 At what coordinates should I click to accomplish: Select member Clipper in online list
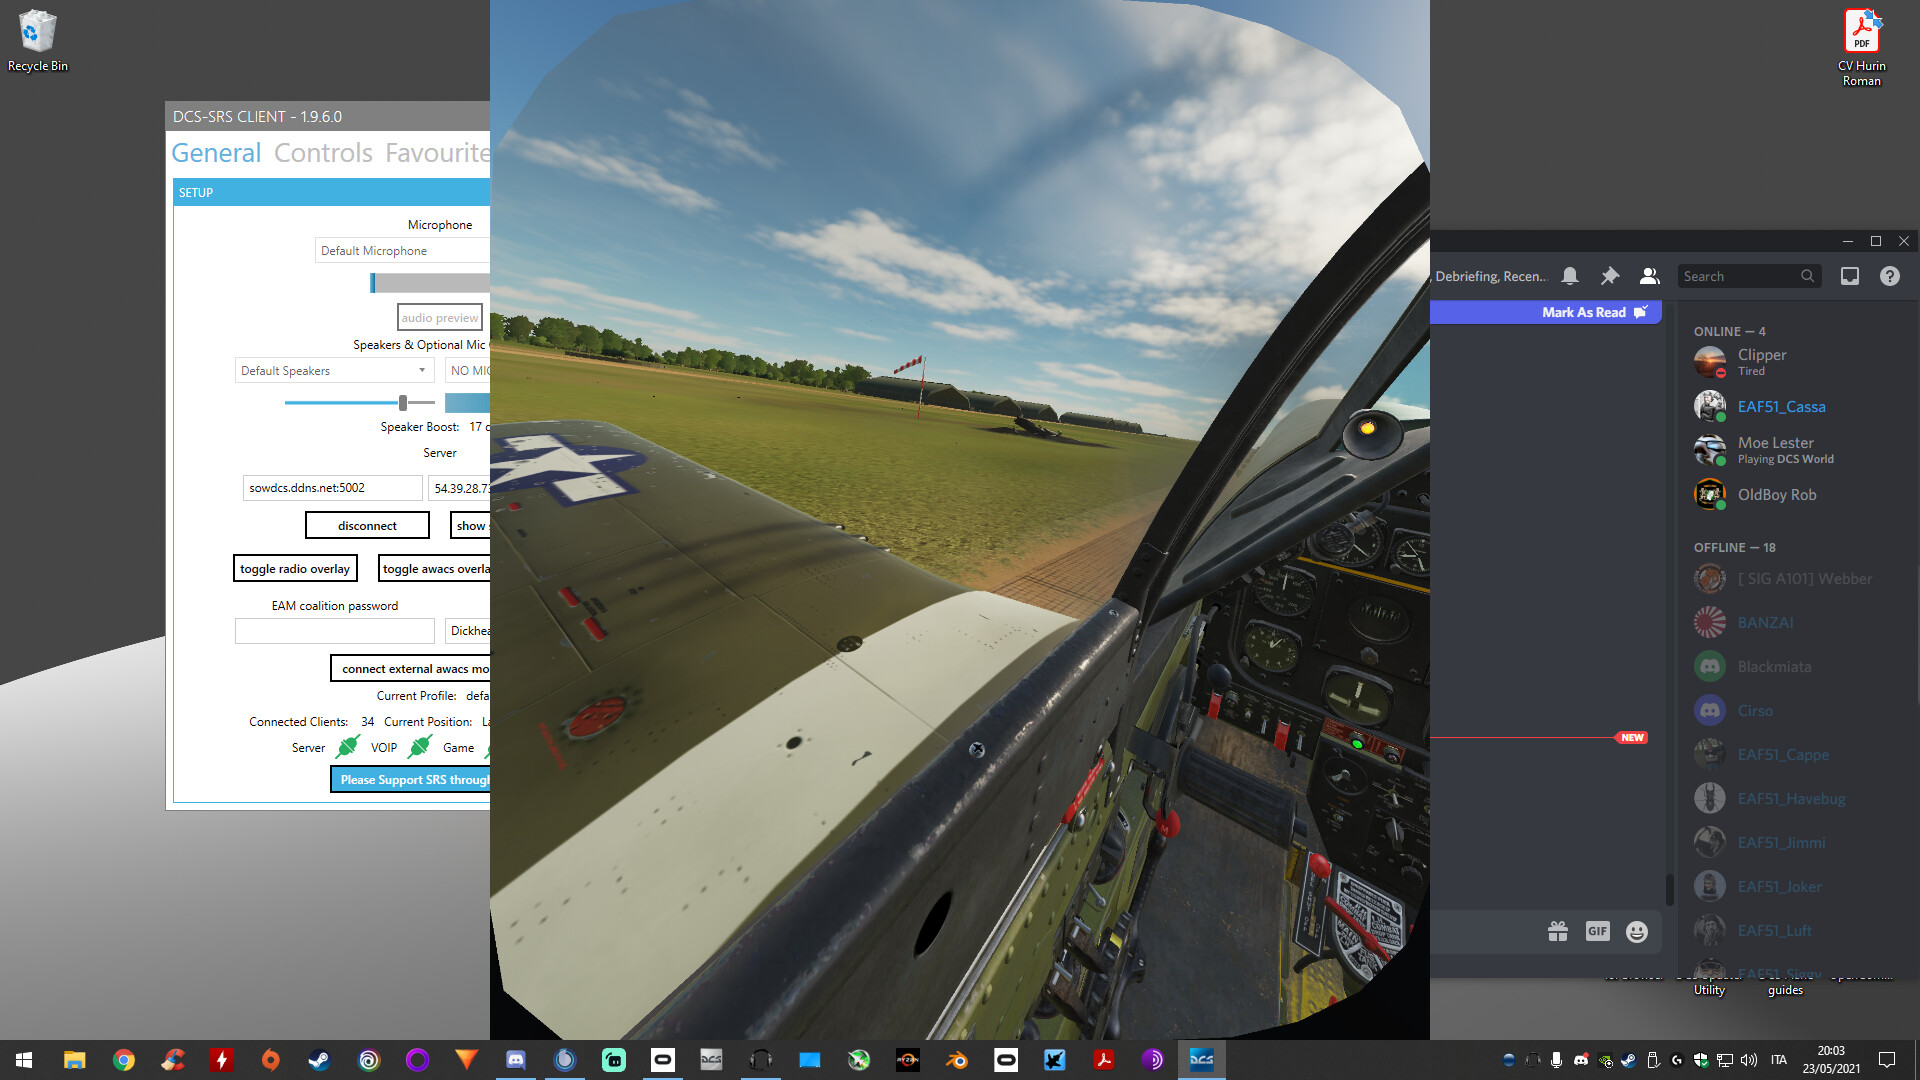click(1796, 362)
